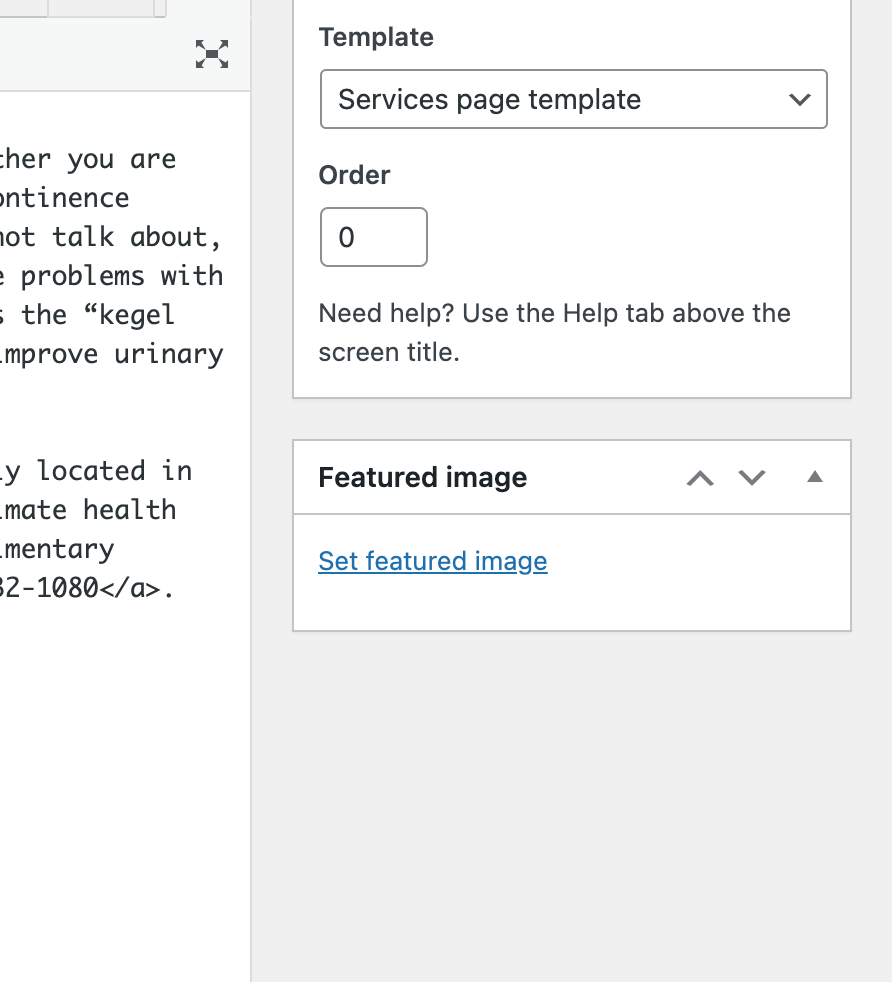The height and width of the screenshot is (982, 892).
Task: Open the Services page template dropdown
Action: (574, 99)
